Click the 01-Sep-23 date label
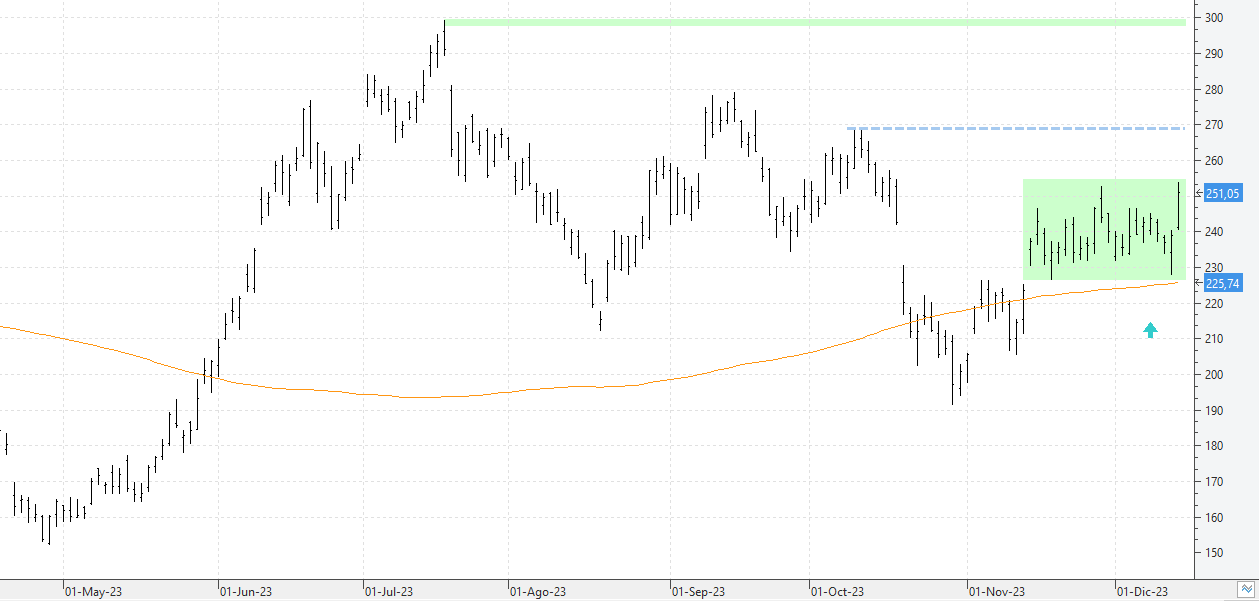The width and height of the screenshot is (1259, 601). (698, 592)
